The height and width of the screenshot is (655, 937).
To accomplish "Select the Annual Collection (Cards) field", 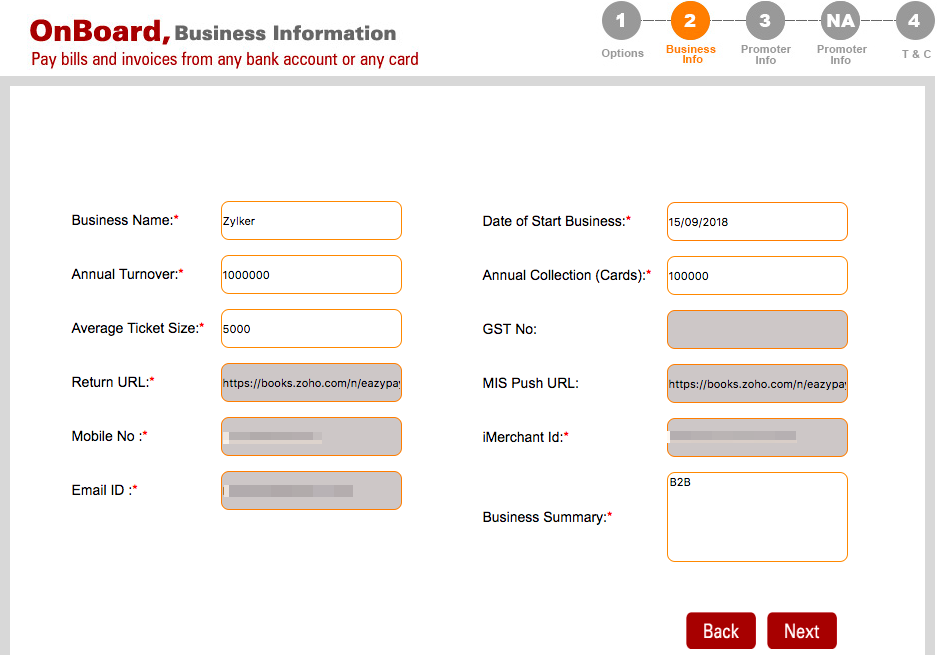I will (756, 275).
